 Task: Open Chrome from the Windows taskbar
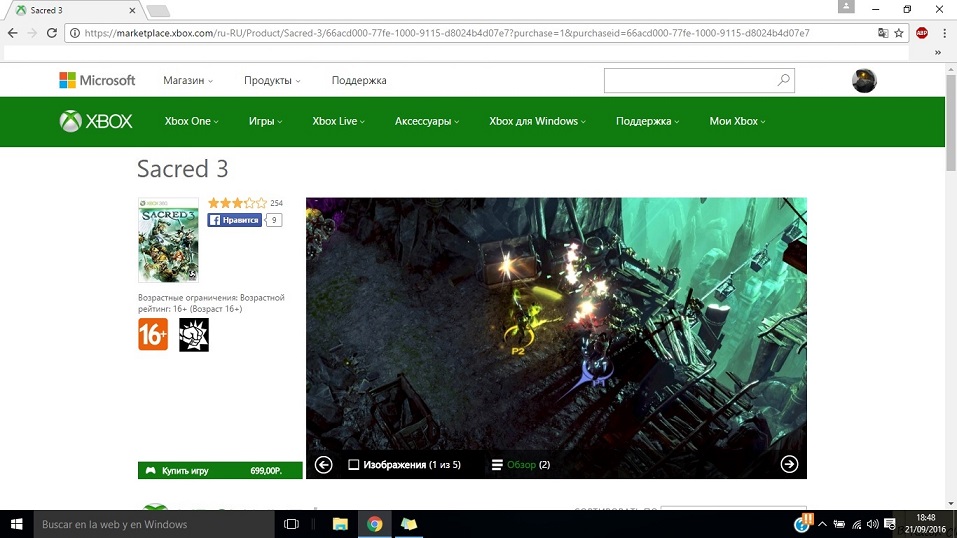[x=374, y=524]
